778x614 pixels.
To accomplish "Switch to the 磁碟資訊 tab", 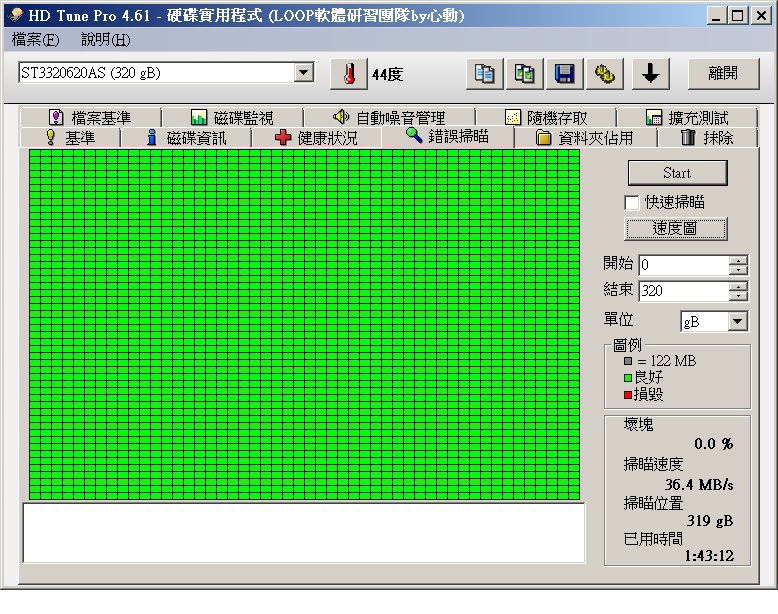I will click(x=187, y=137).
